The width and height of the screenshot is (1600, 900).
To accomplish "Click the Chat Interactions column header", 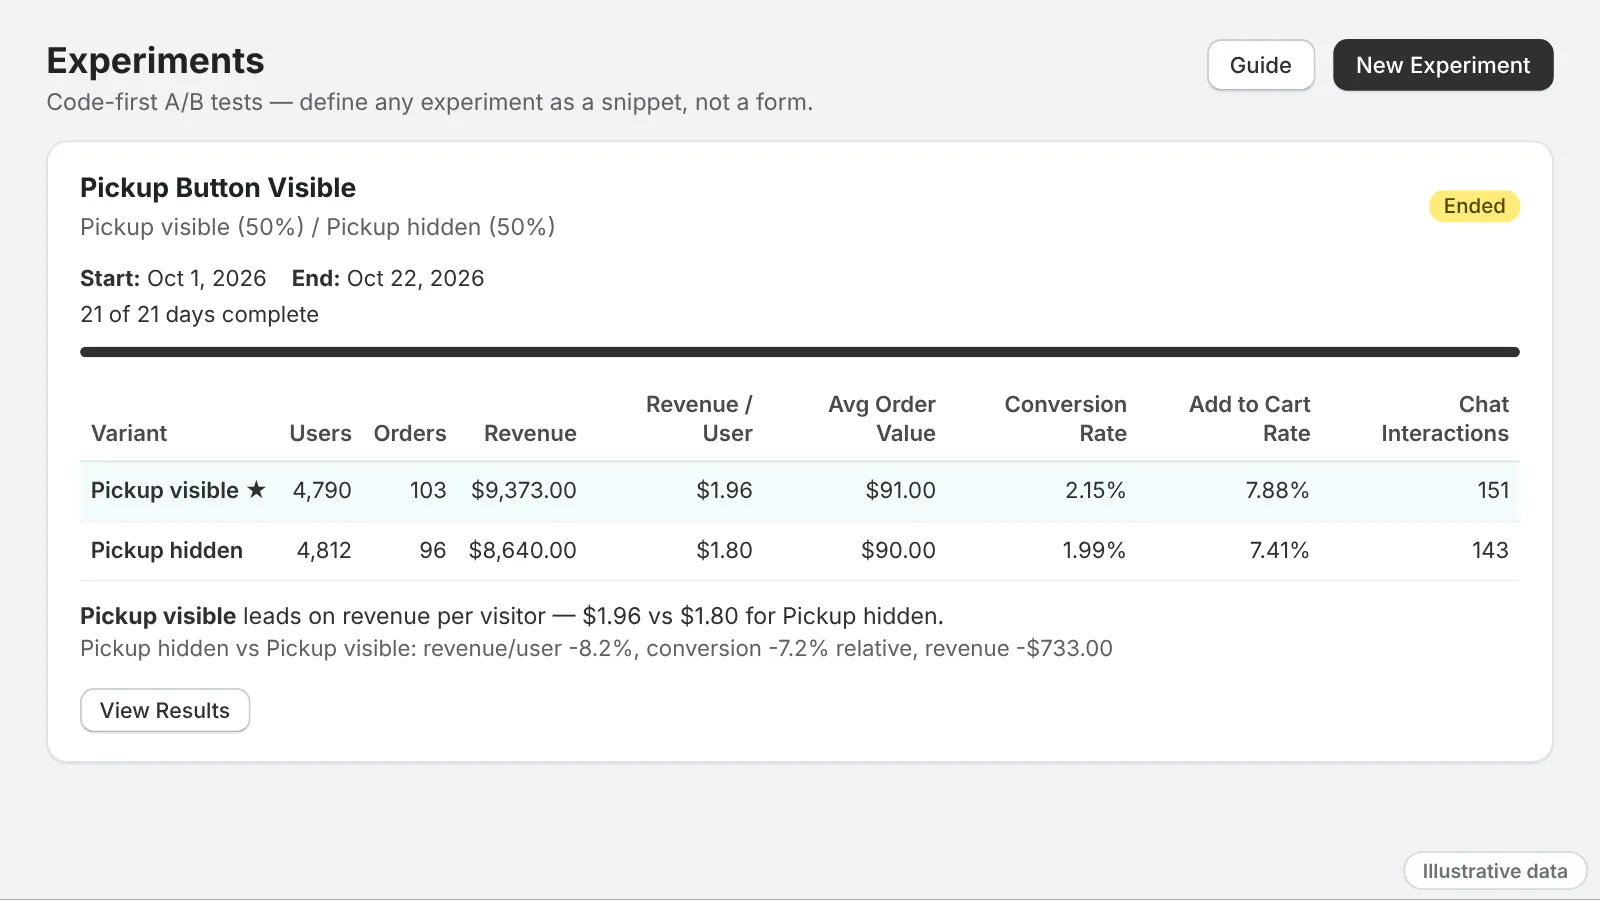I will (x=1445, y=419).
